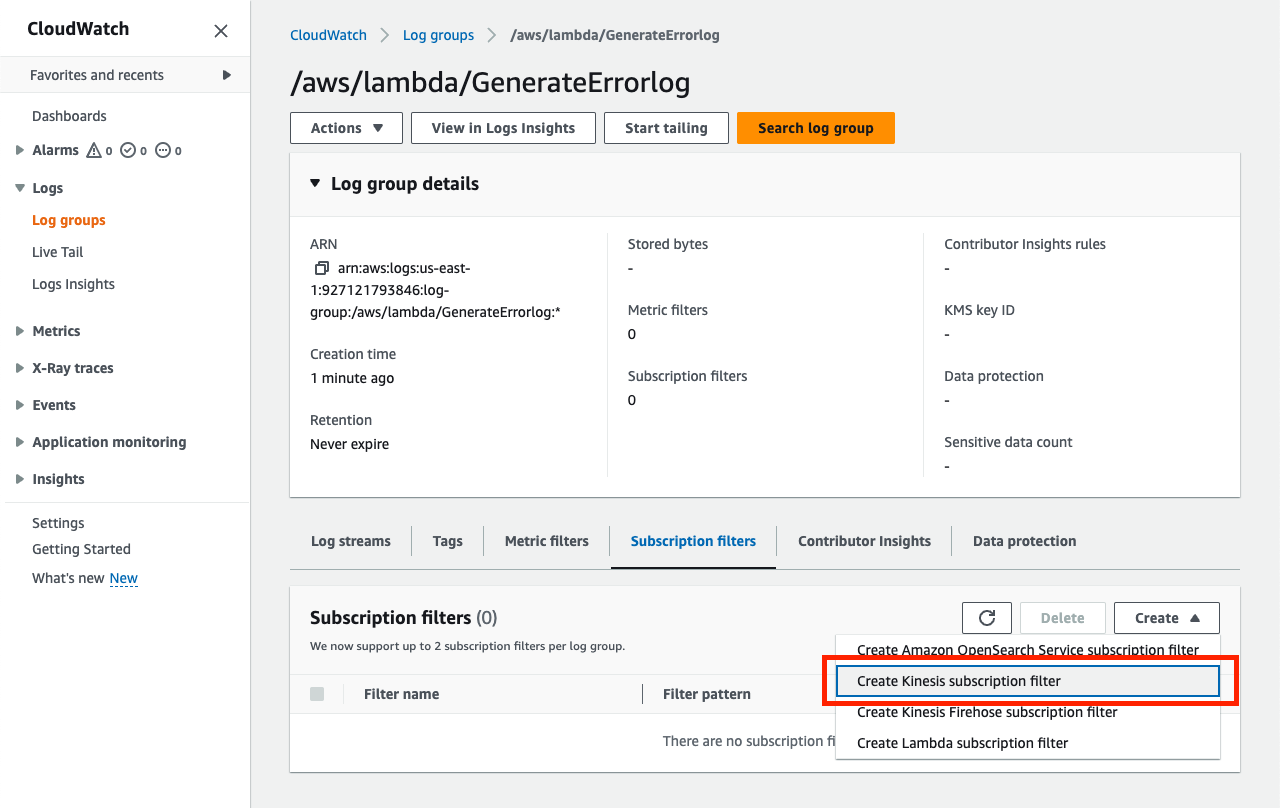Copy the log group ARN
The image size is (1280, 808).
coord(321,268)
